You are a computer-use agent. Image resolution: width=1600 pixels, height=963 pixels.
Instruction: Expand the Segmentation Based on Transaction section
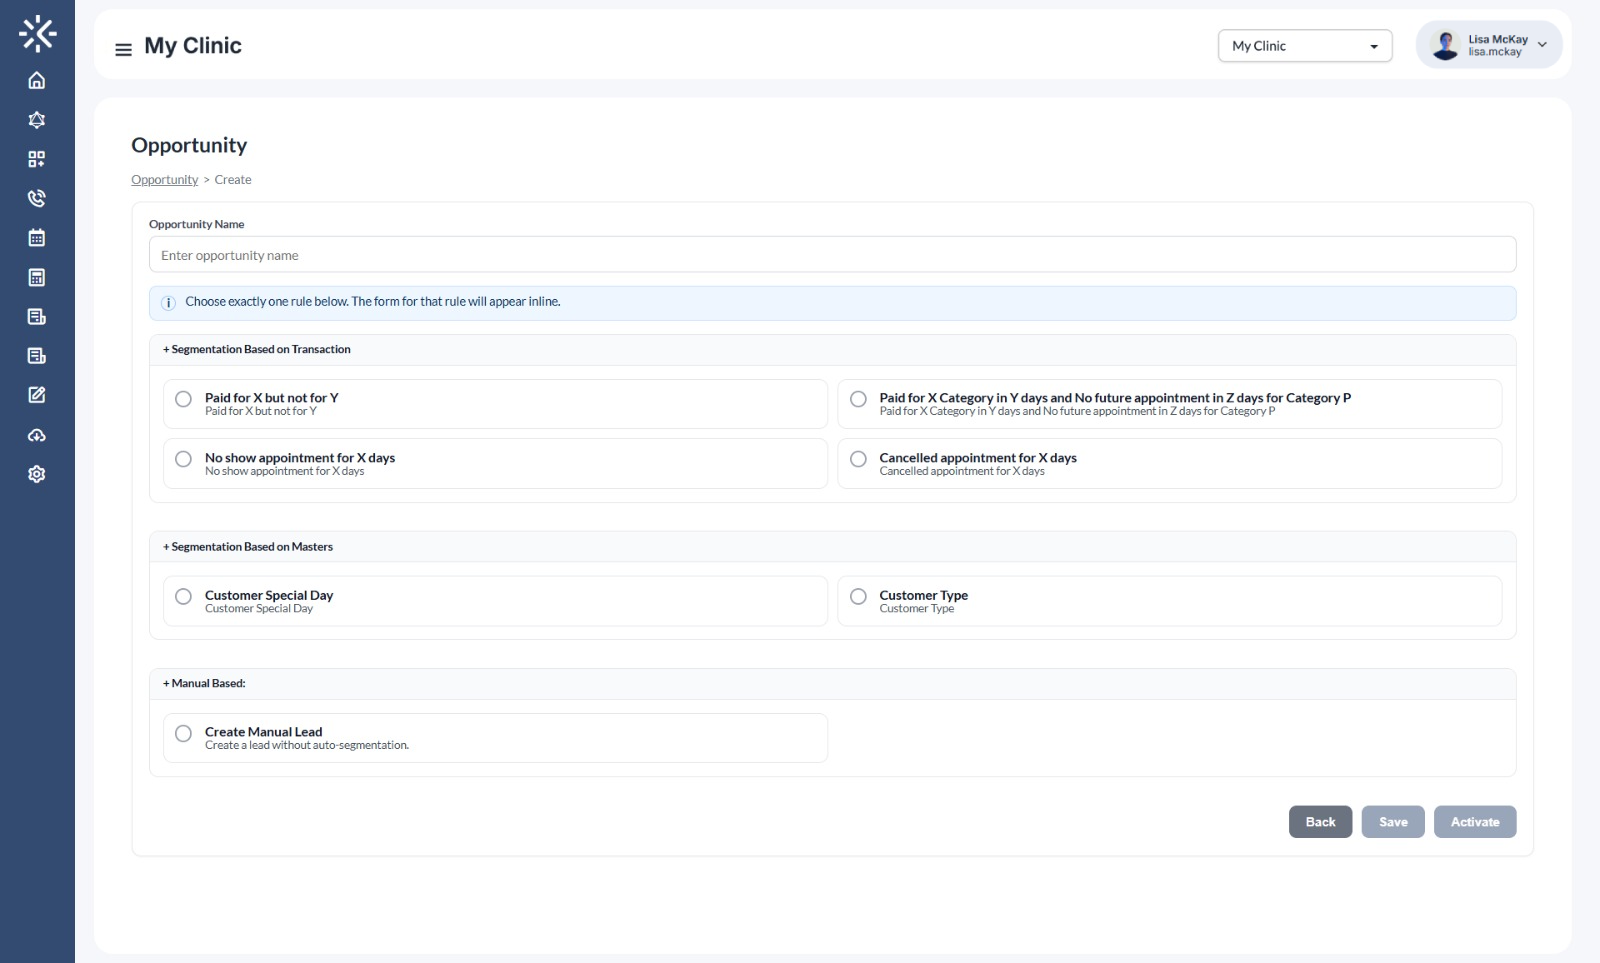257,349
